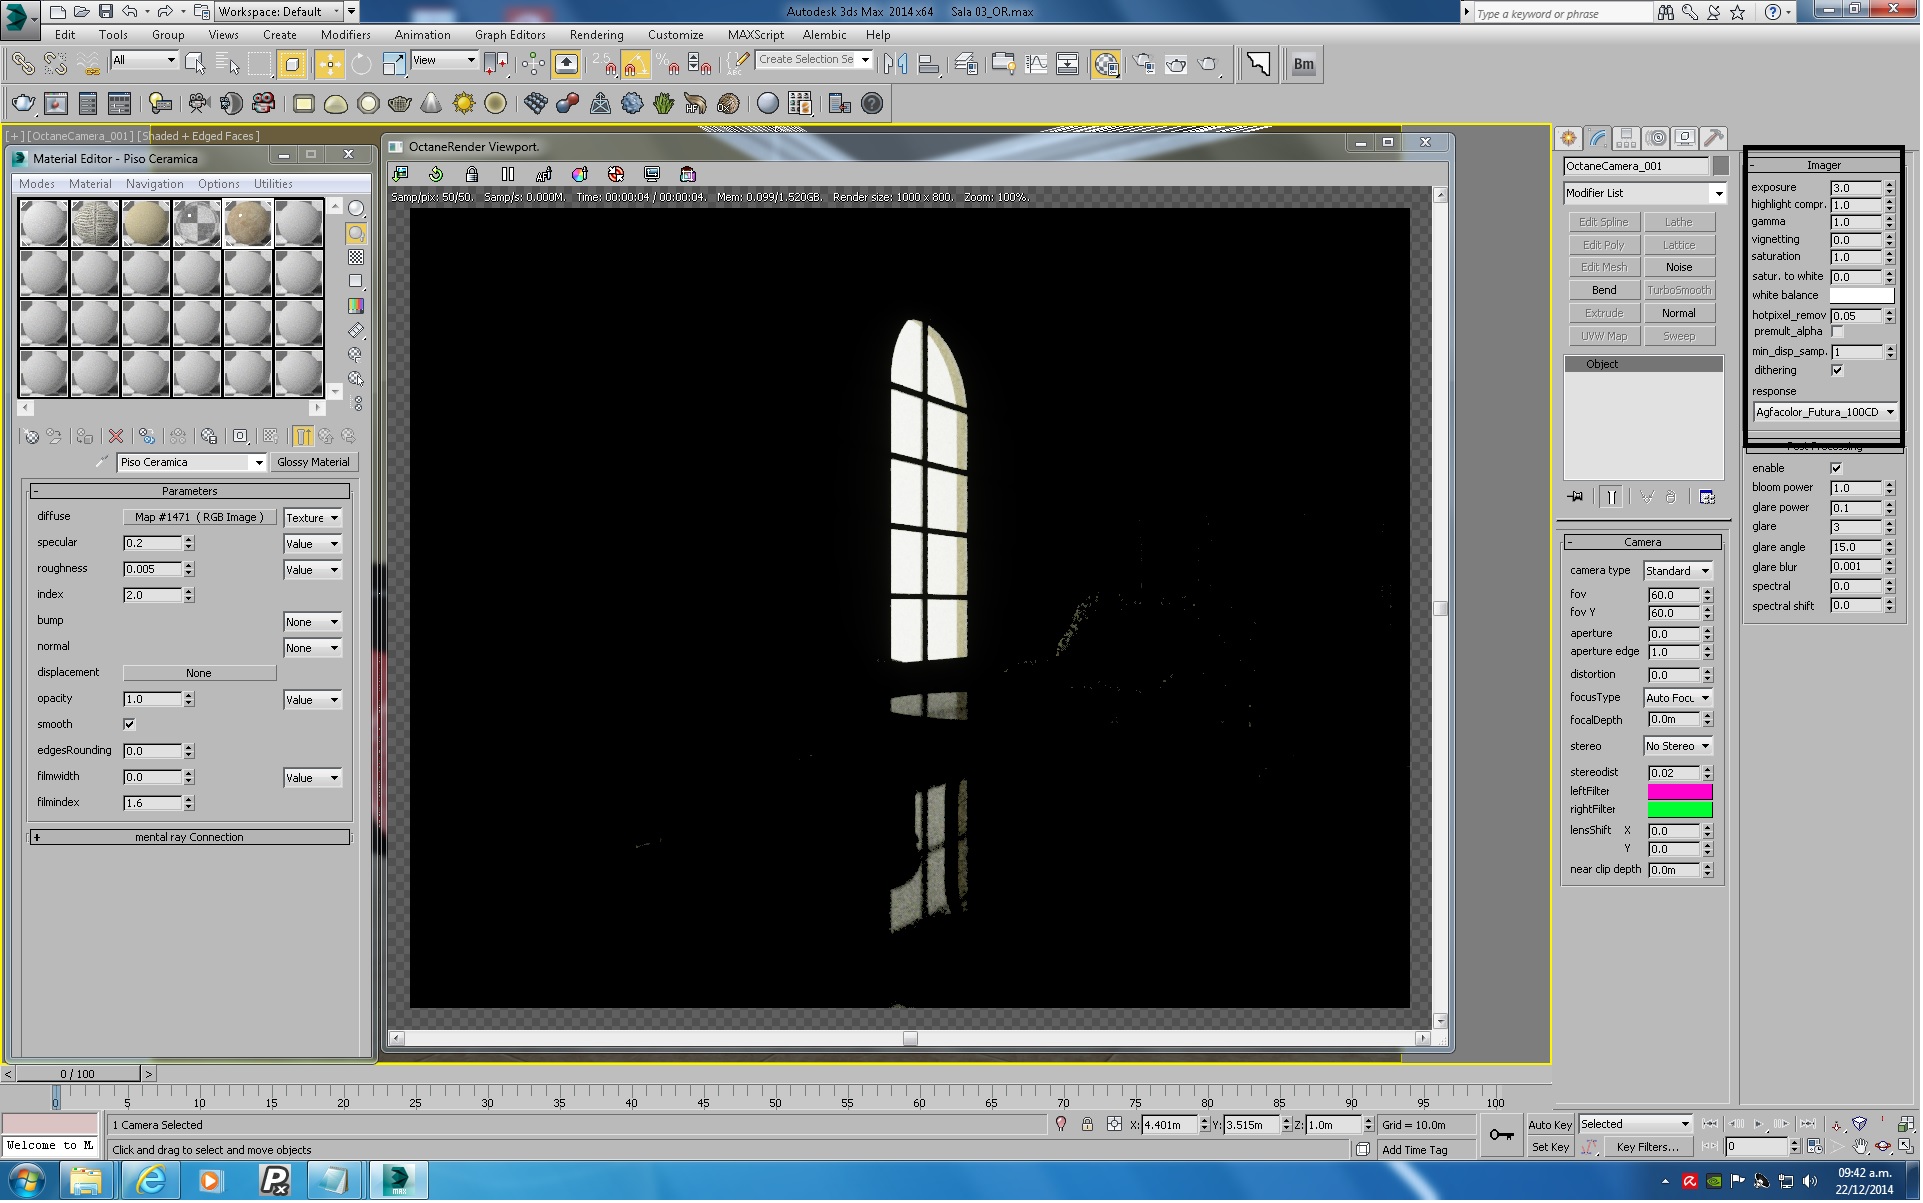Restart the Octane render with green arrow
The height and width of the screenshot is (1203, 1923).
click(x=436, y=175)
